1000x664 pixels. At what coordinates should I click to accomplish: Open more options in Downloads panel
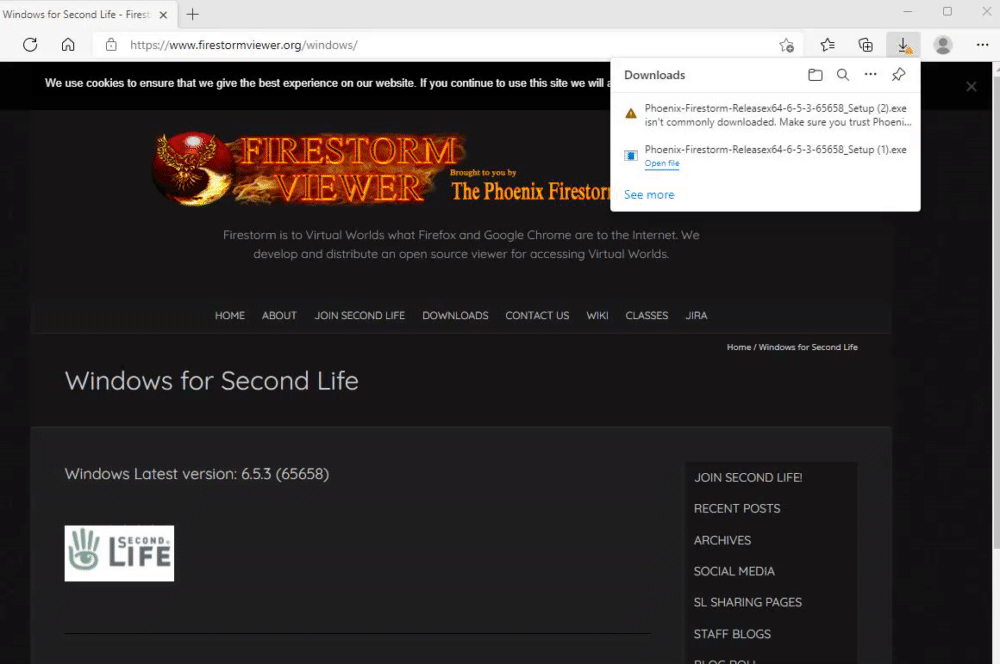[871, 75]
